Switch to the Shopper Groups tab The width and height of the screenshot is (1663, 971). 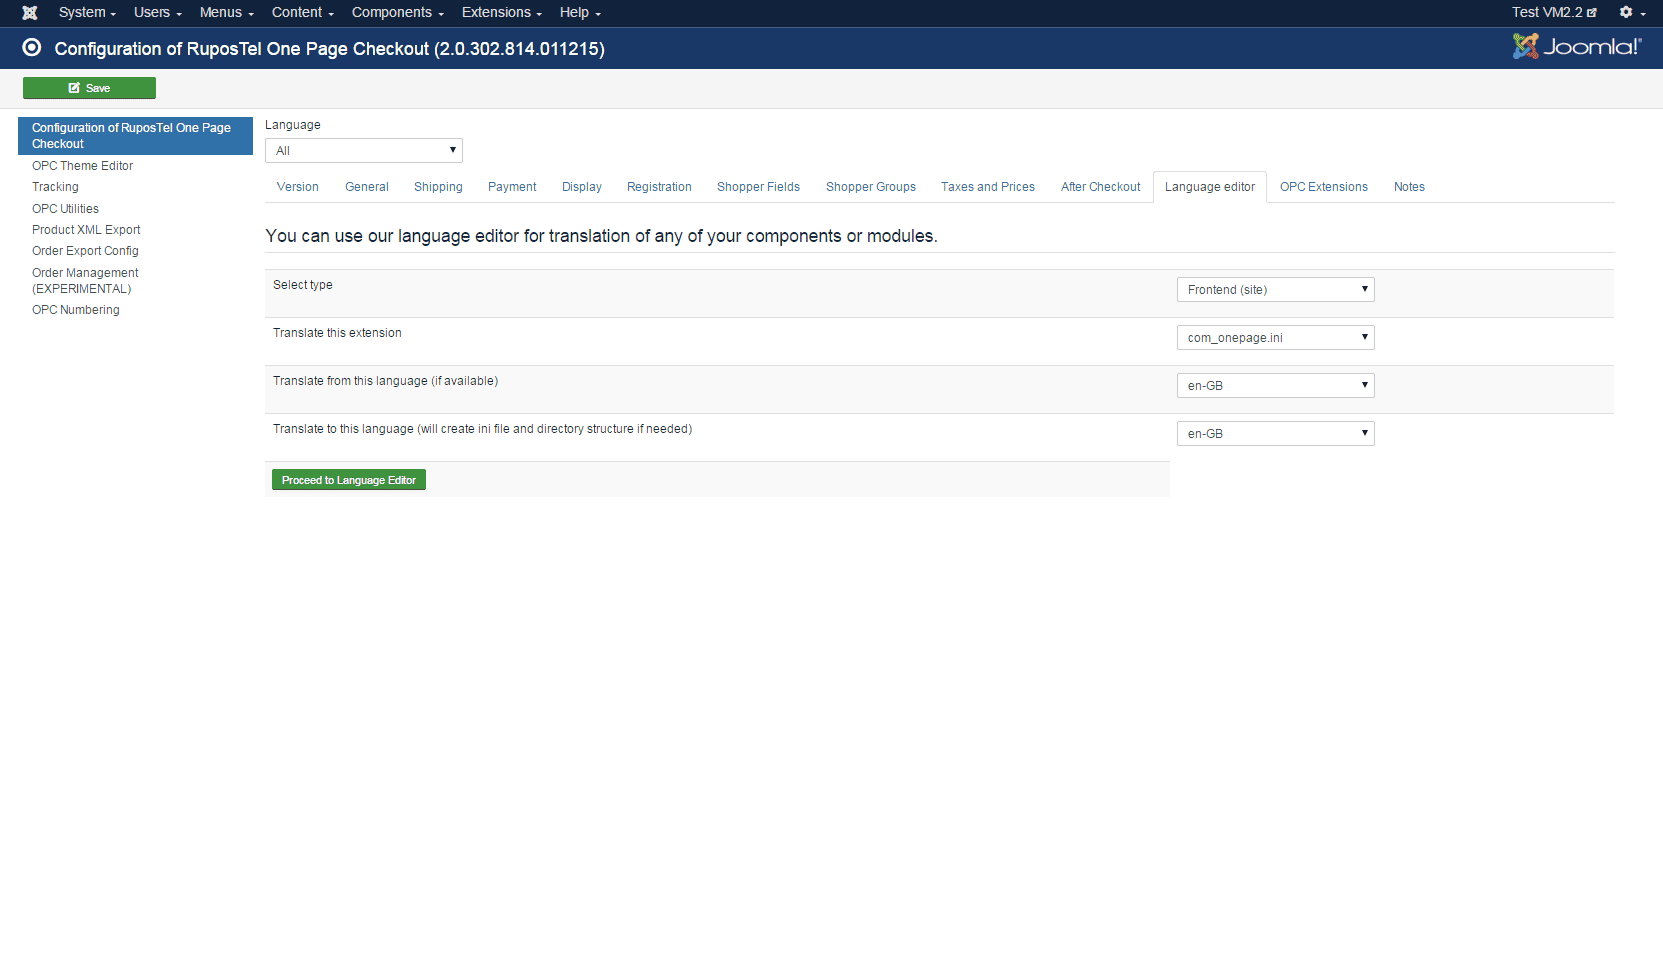871,187
